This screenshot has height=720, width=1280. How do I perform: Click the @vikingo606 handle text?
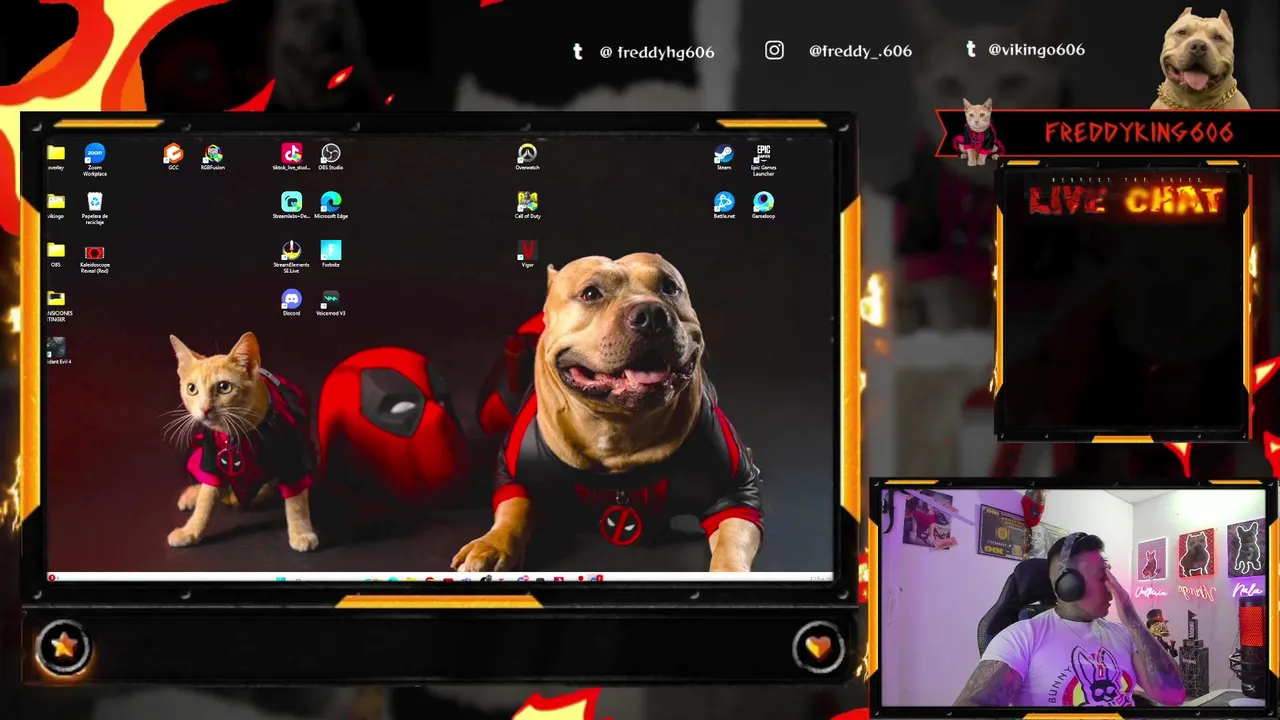point(1036,49)
